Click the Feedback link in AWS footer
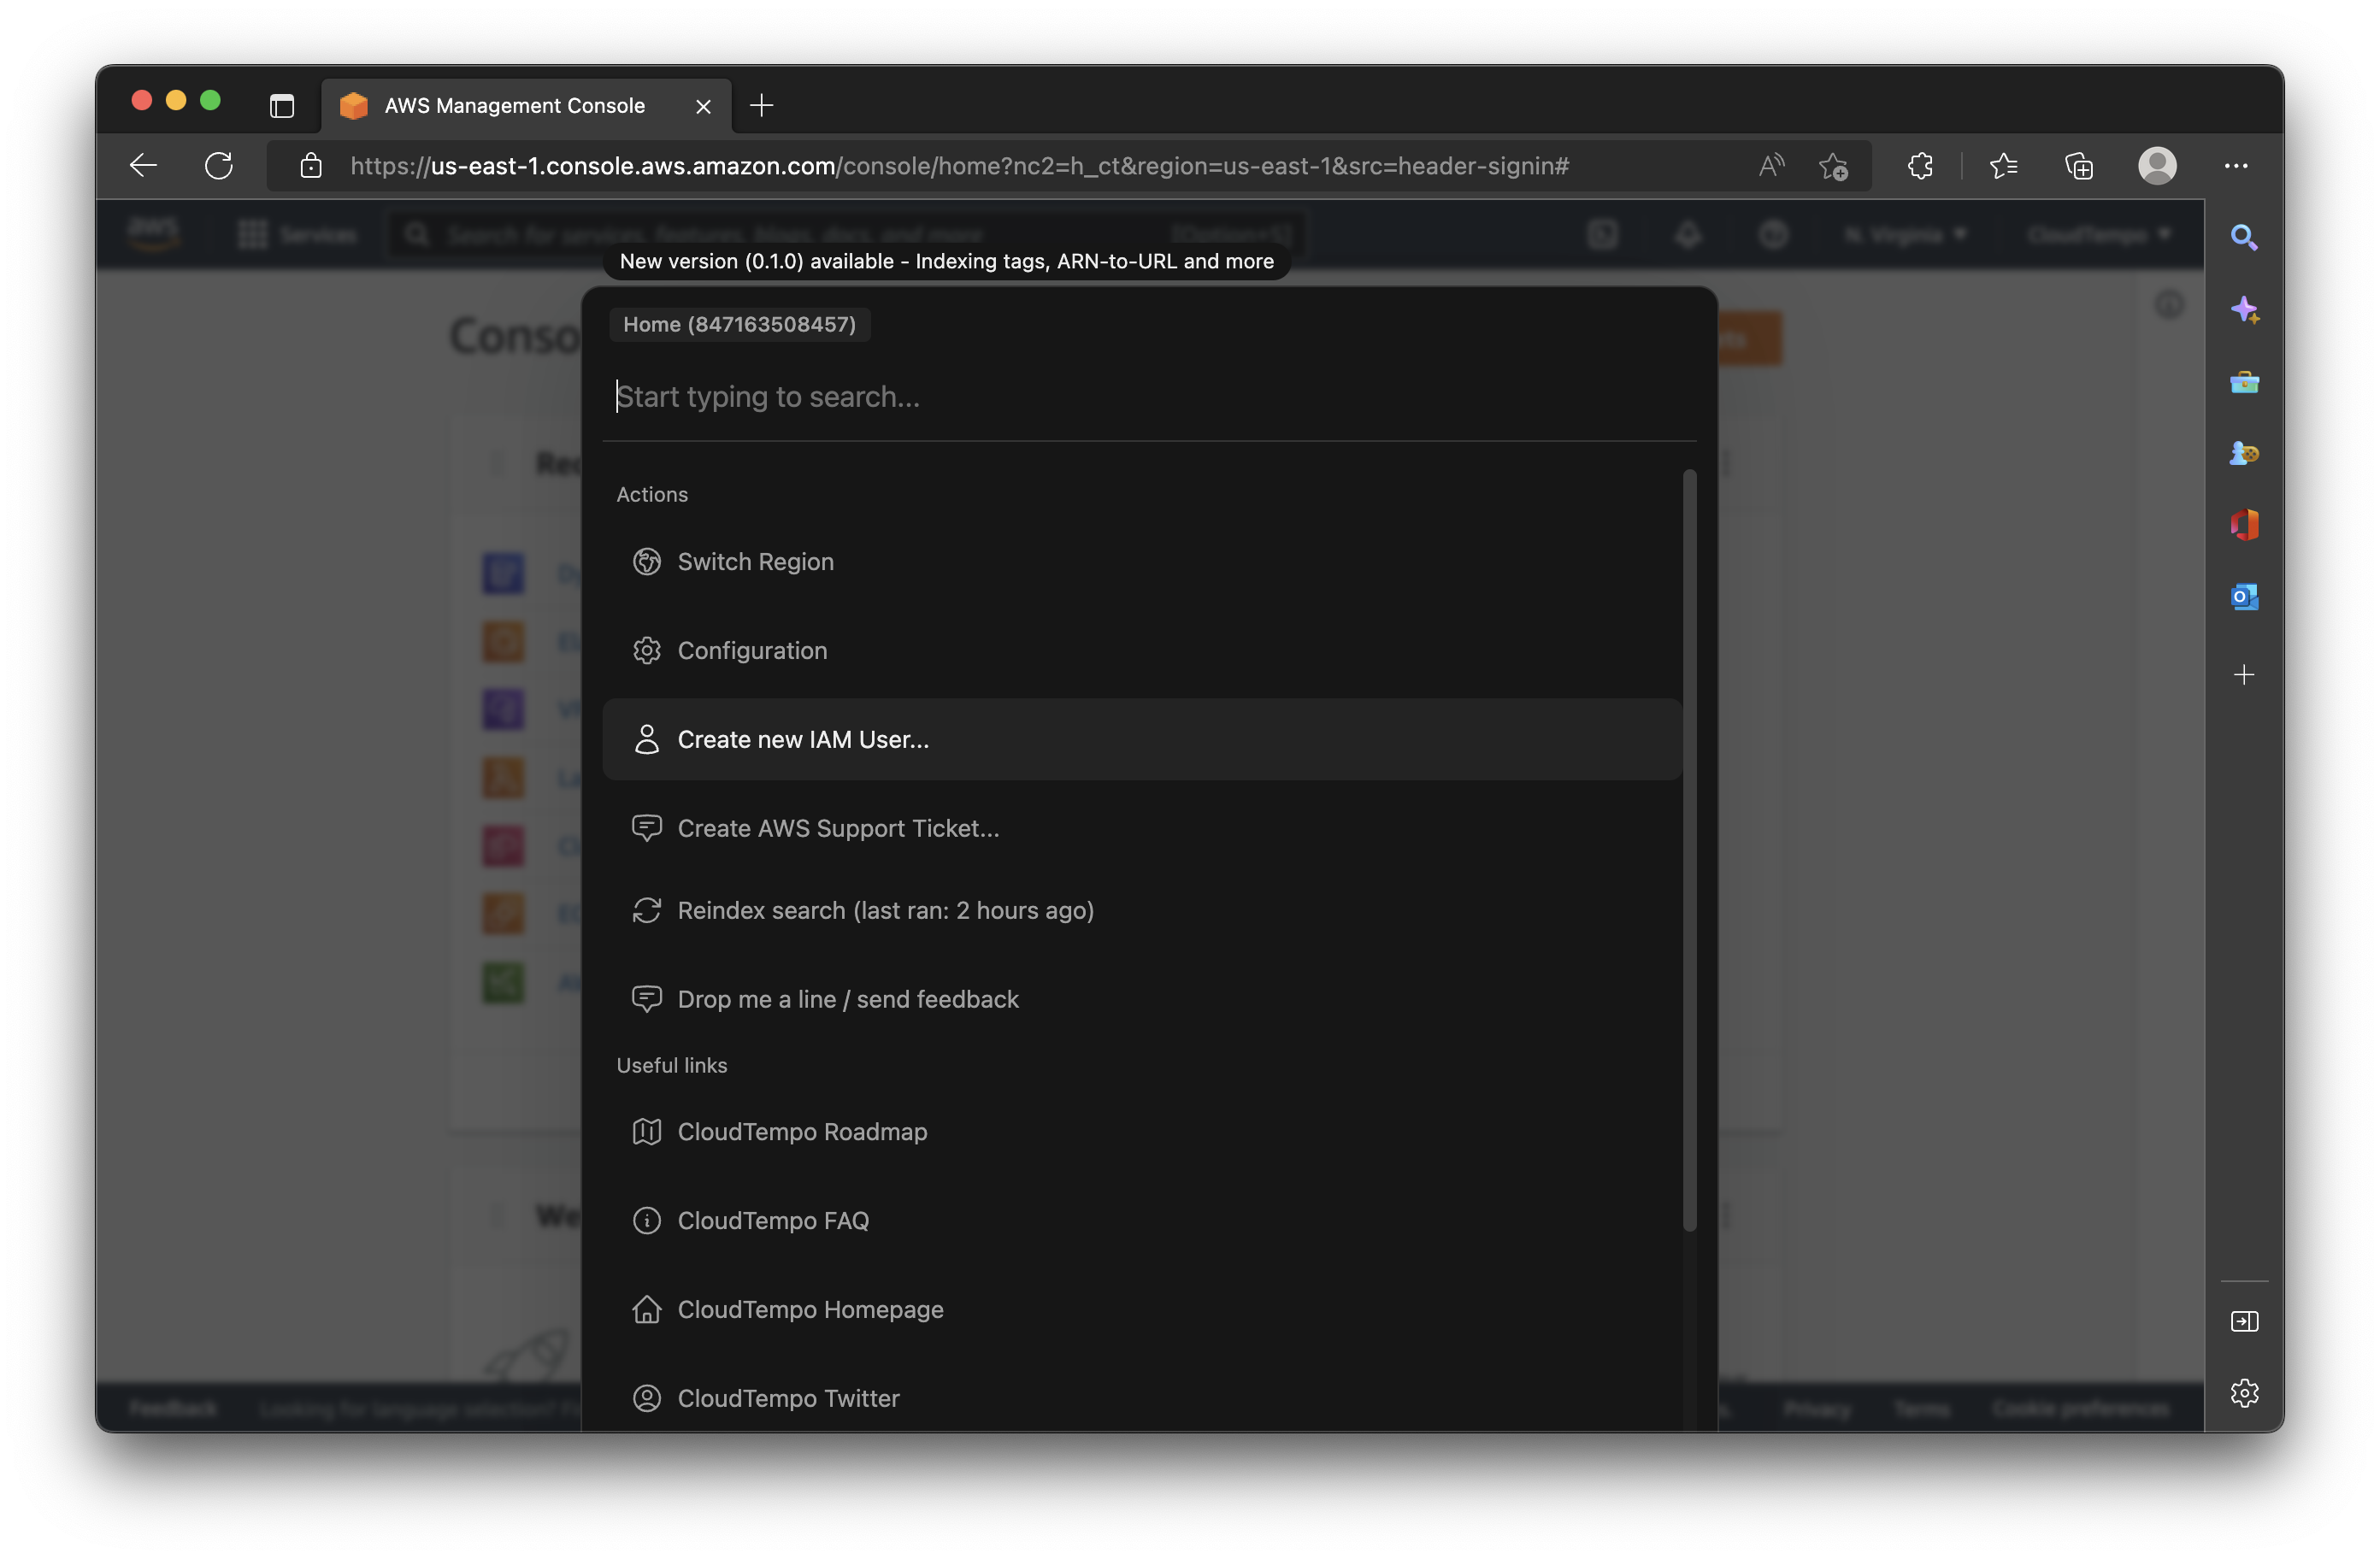 click(173, 1408)
